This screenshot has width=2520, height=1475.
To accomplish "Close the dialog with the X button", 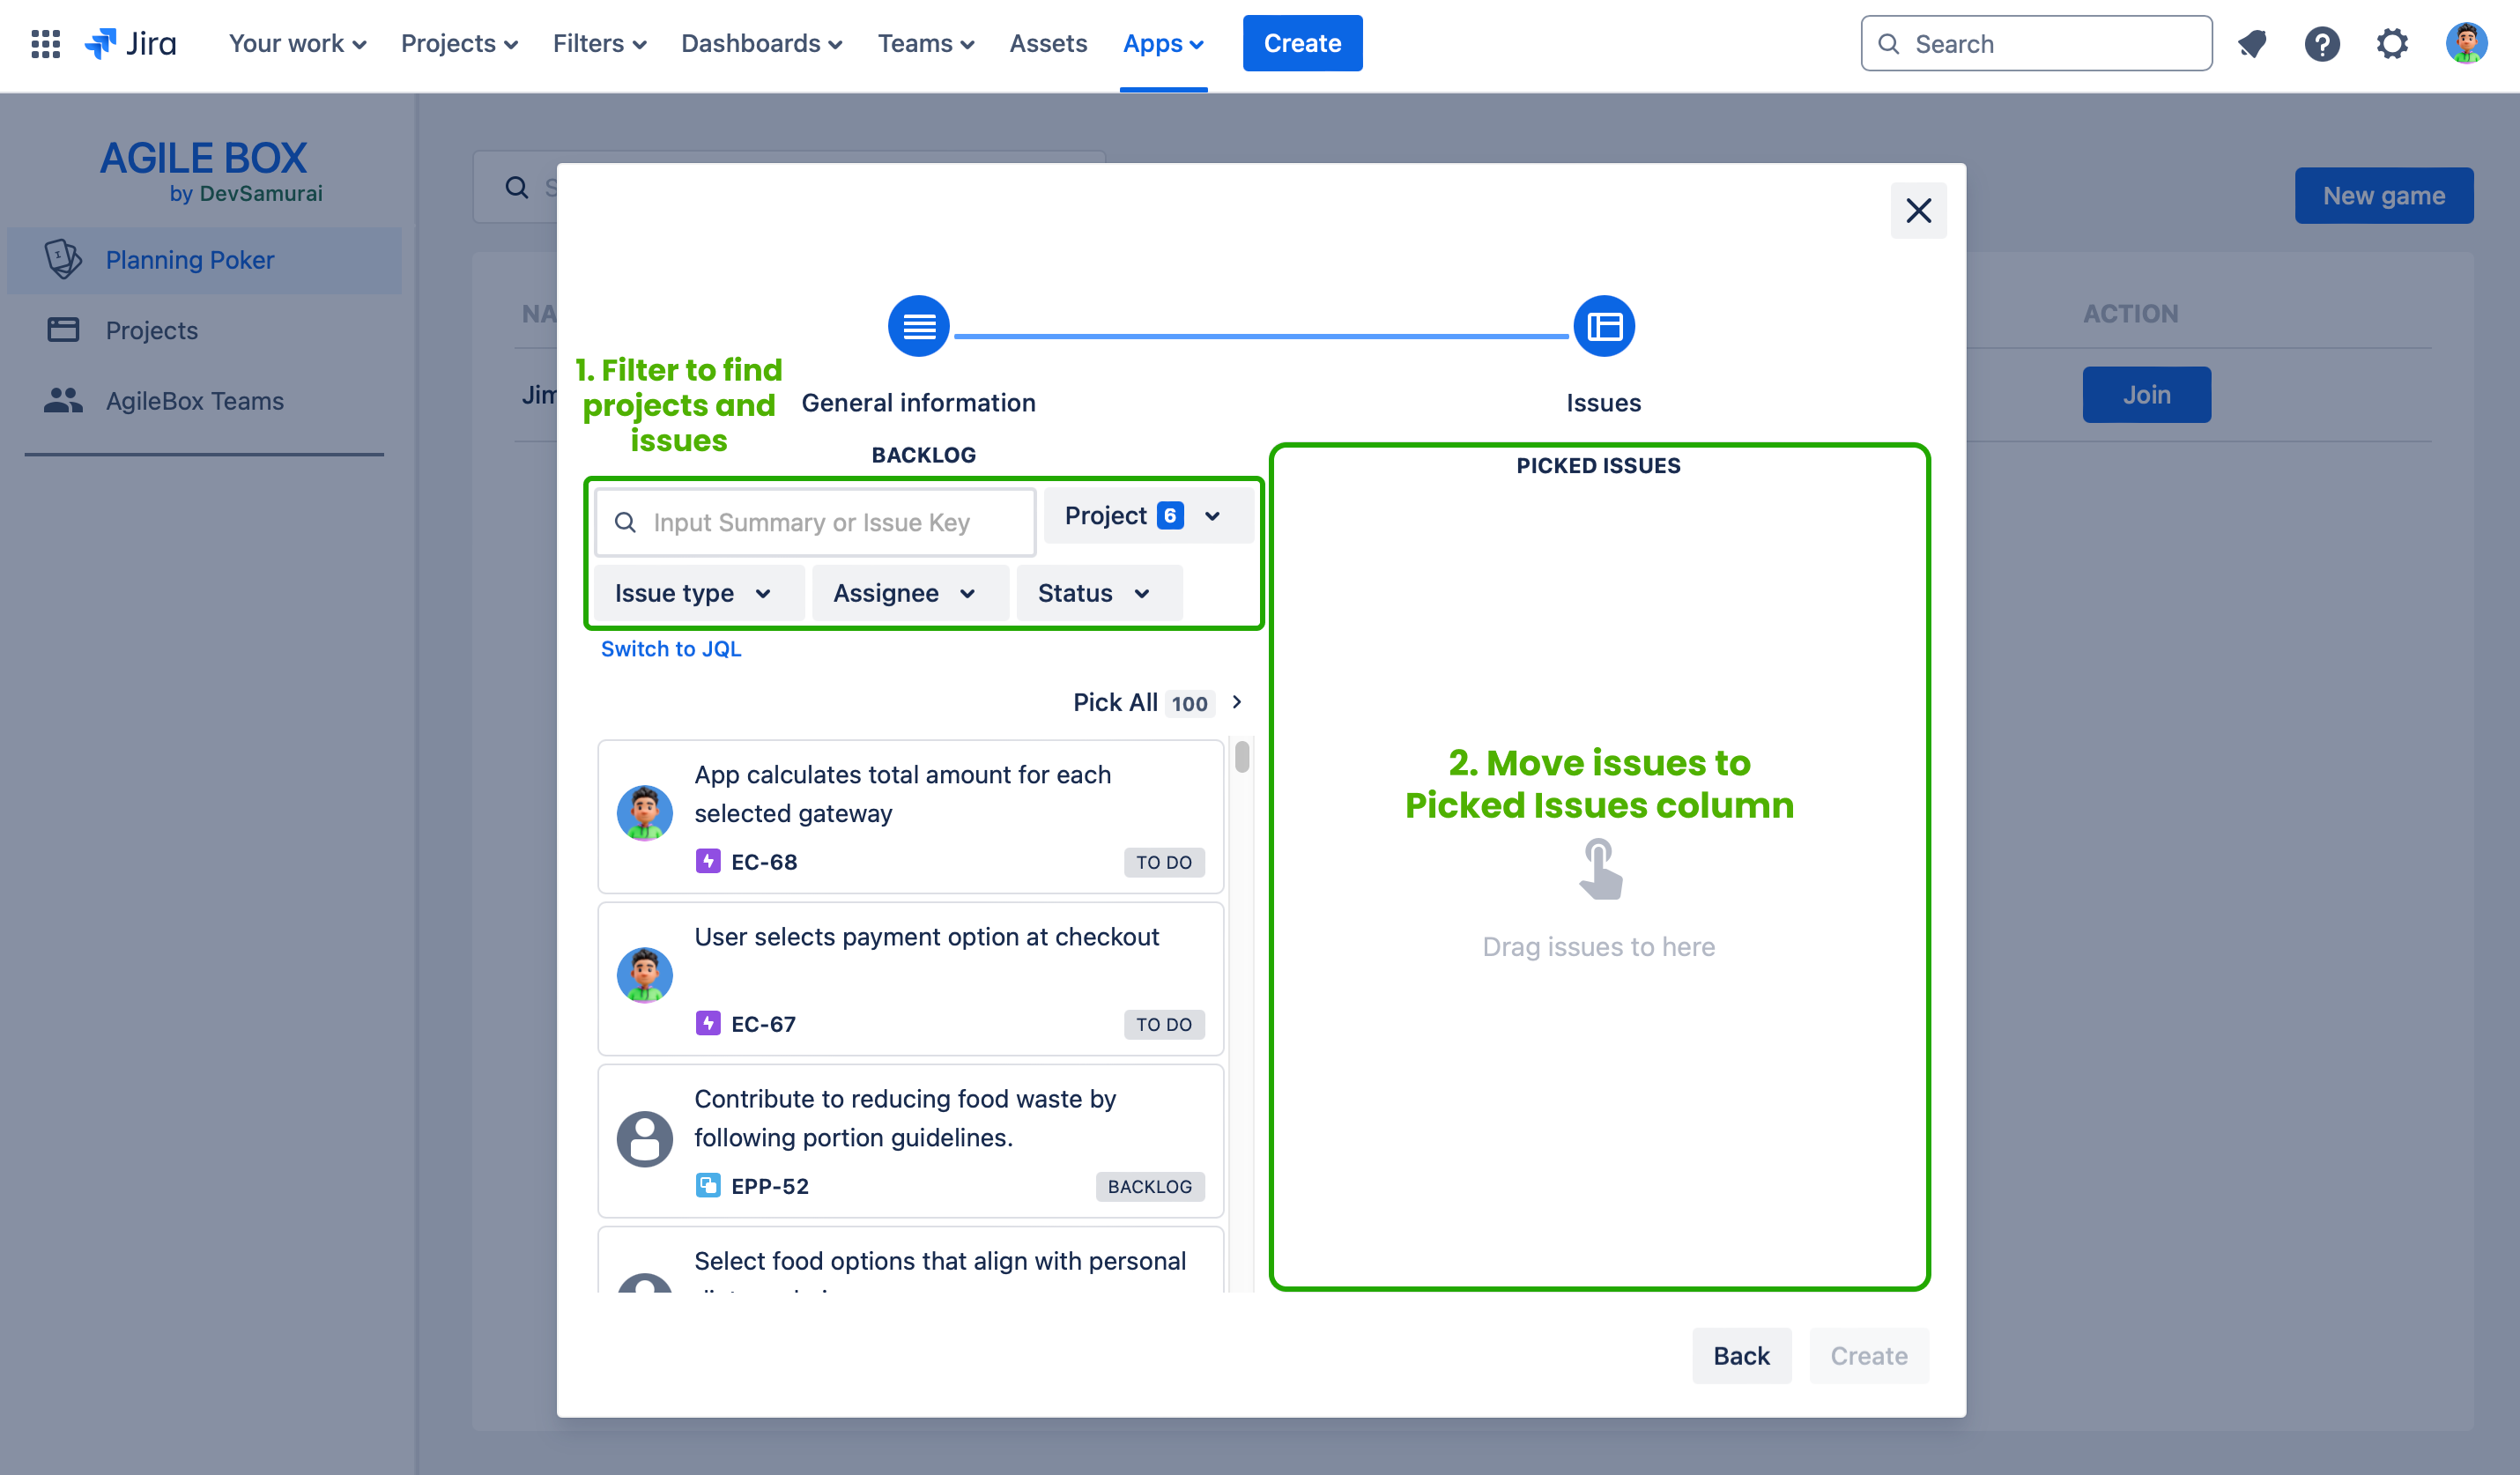I will coord(1918,210).
